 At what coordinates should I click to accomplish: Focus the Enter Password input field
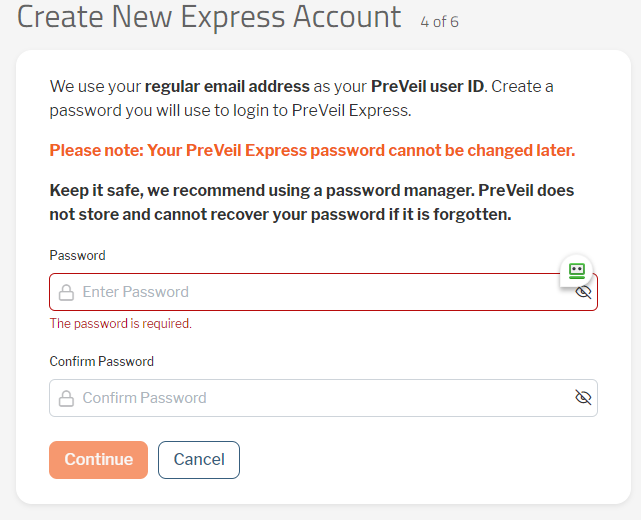click(323, 292)
